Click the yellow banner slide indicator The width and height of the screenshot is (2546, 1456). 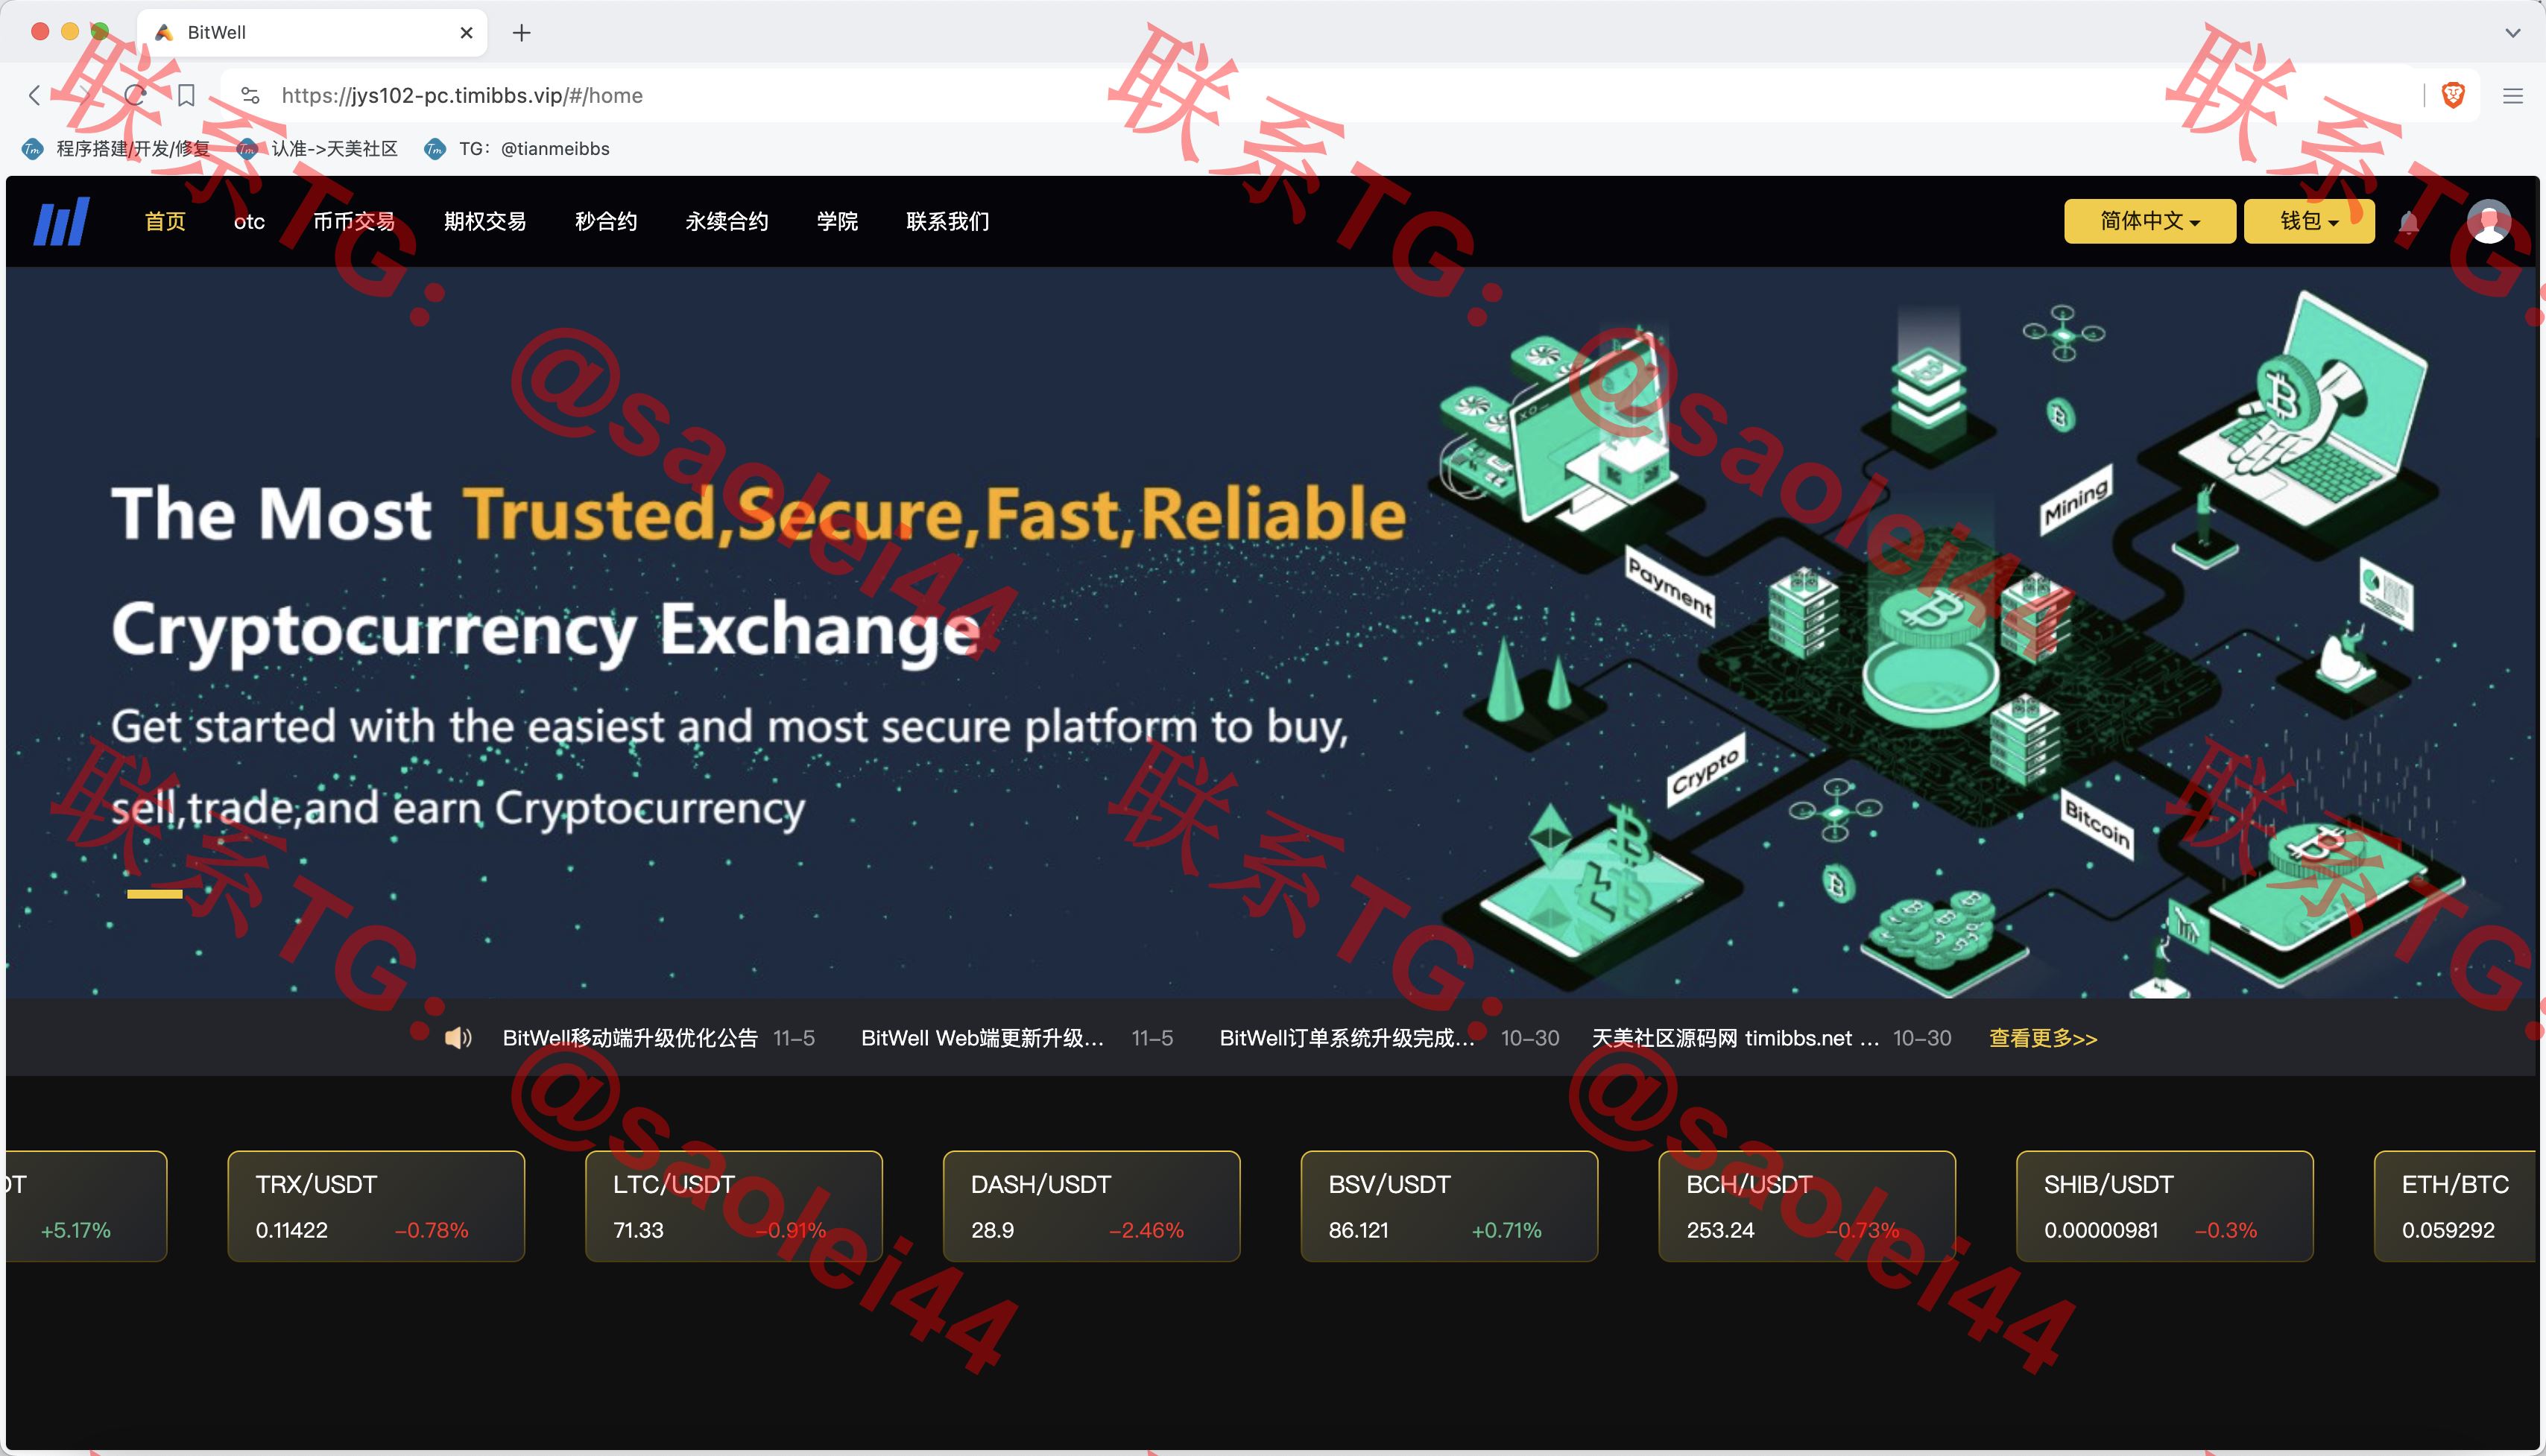[154, 894]
